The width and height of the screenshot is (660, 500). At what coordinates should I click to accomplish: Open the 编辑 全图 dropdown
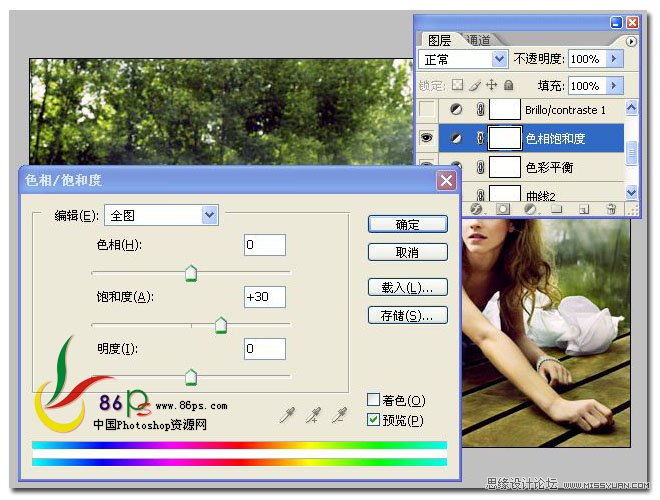tap(209, 215)
